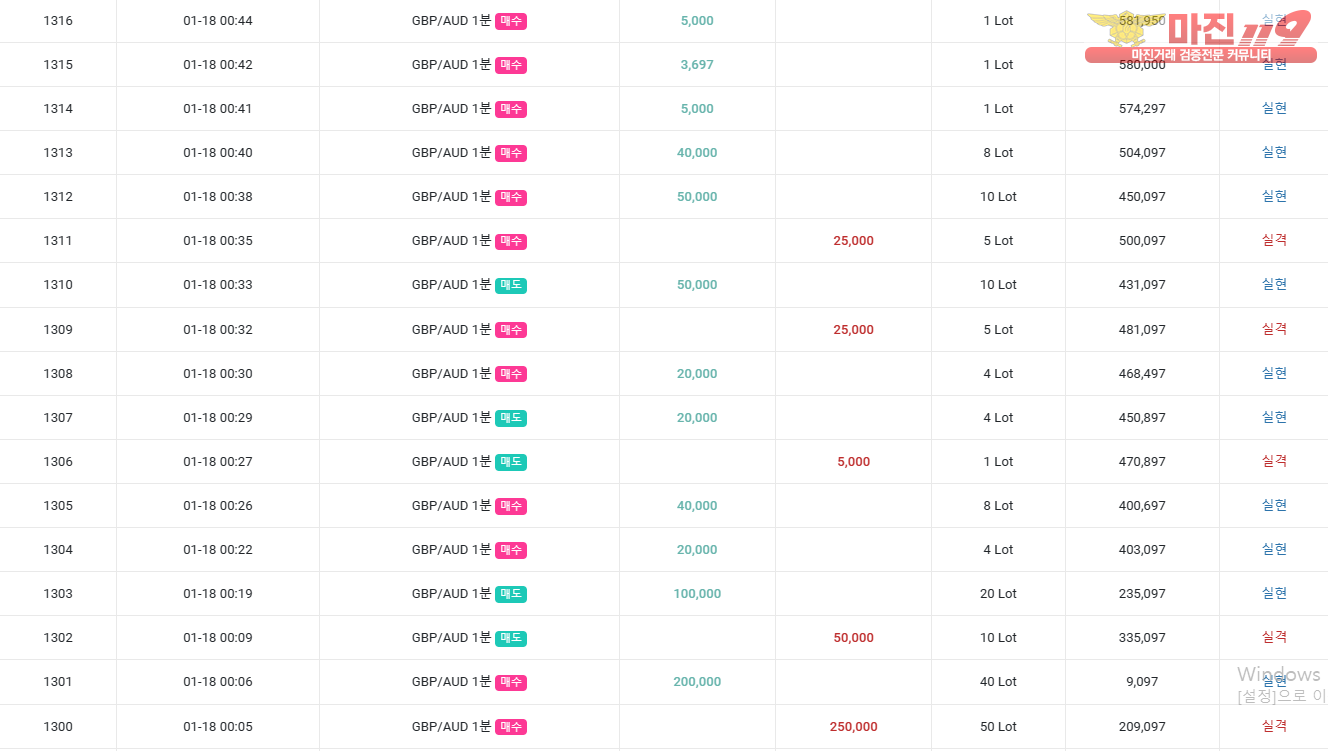The height and width of the screenshot is (751, 1328).
Task: Click the 실현 status in row 1314
Action: pyautogui.click(x=1274, y=108)
